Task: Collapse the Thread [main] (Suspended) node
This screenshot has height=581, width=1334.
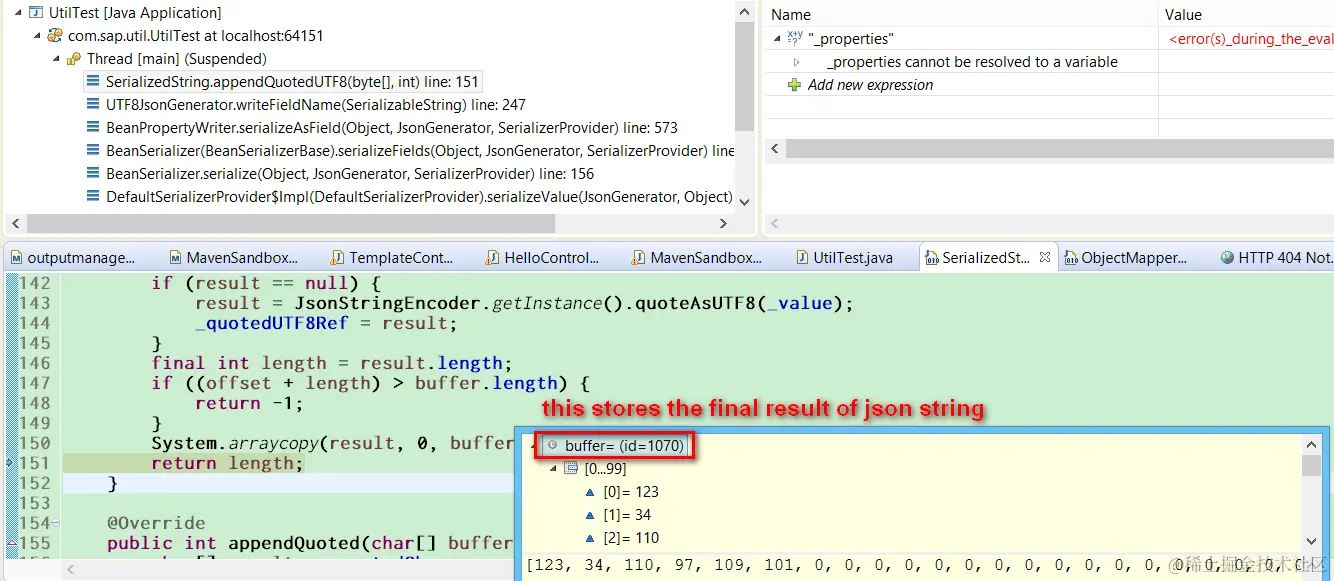Action: pyautogui.click(x=54, y=59)
